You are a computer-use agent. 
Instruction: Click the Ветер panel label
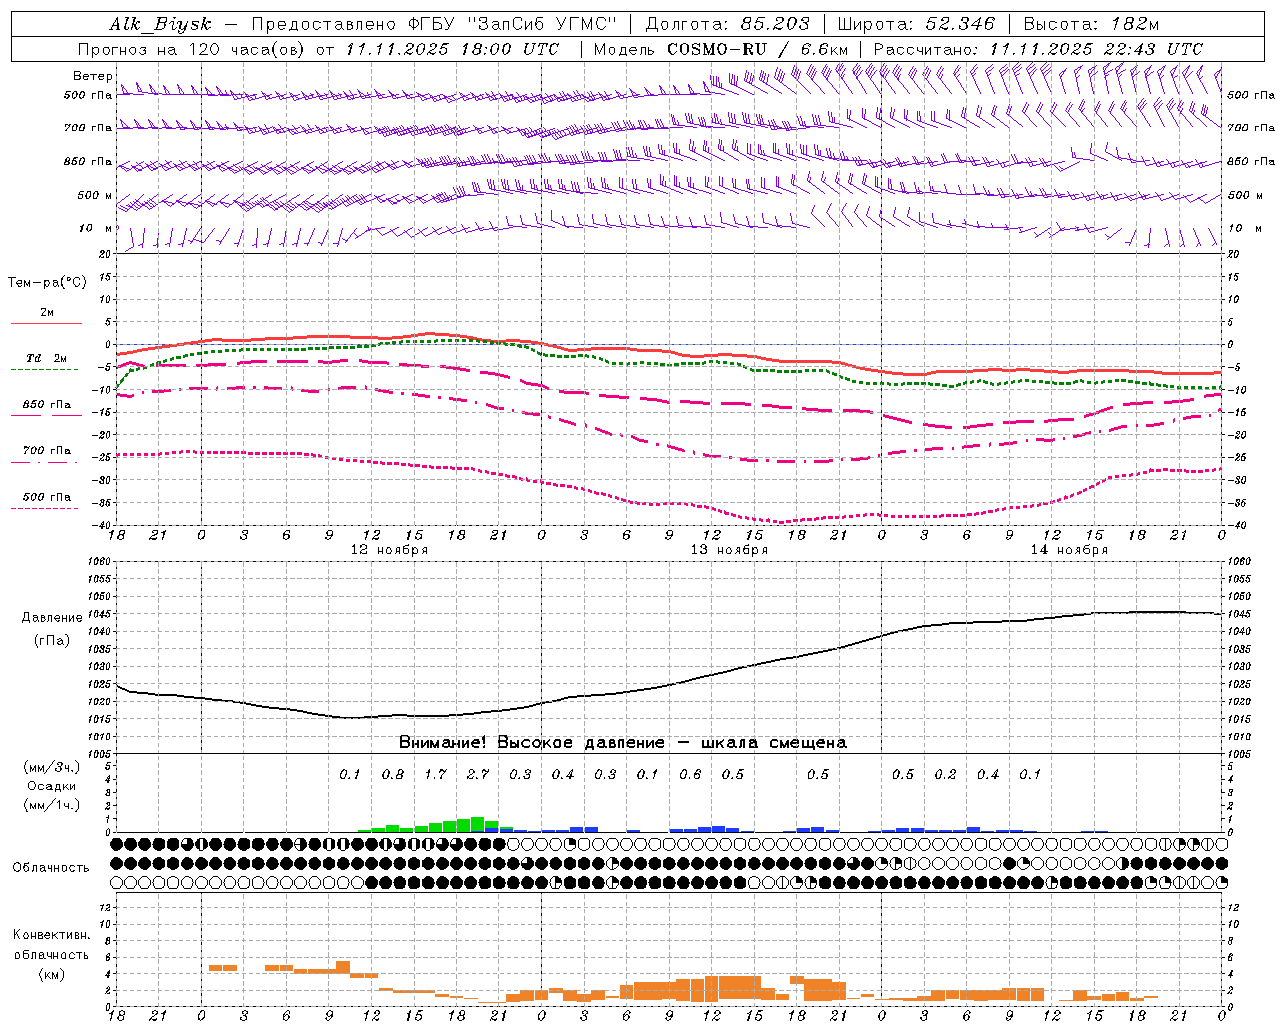point(92,76)
